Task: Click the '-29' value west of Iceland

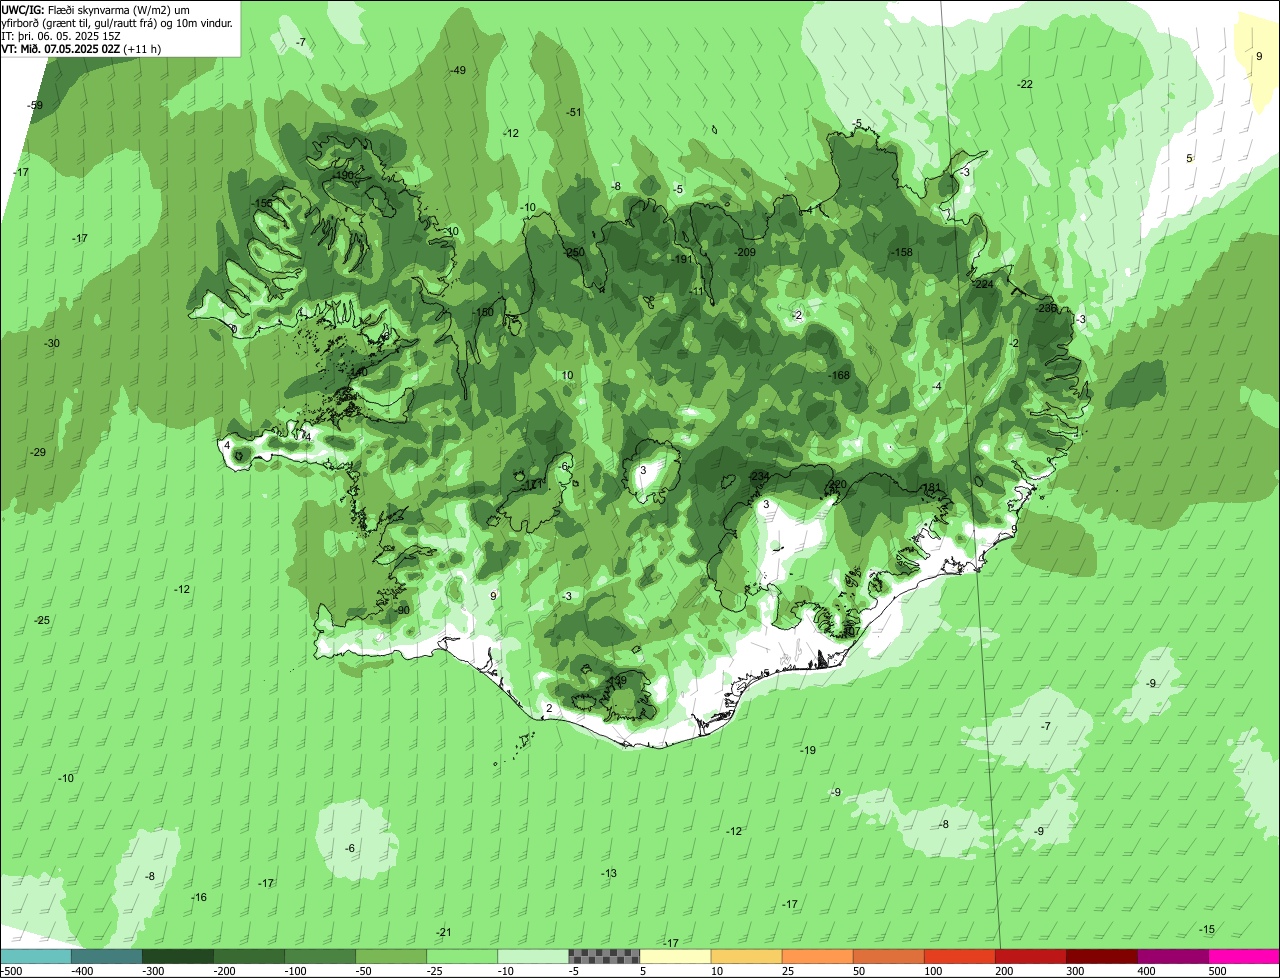Action: pyautogui.click(x=38, y=453)
